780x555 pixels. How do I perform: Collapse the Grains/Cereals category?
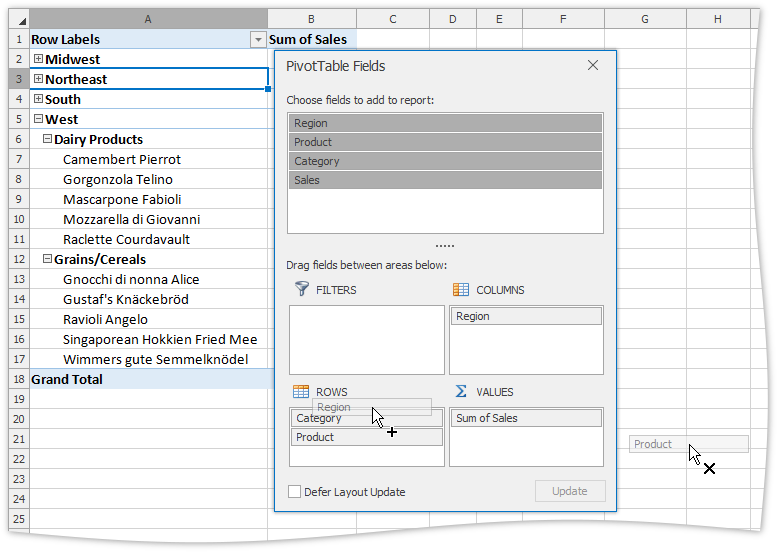click(x=47, y=259)
